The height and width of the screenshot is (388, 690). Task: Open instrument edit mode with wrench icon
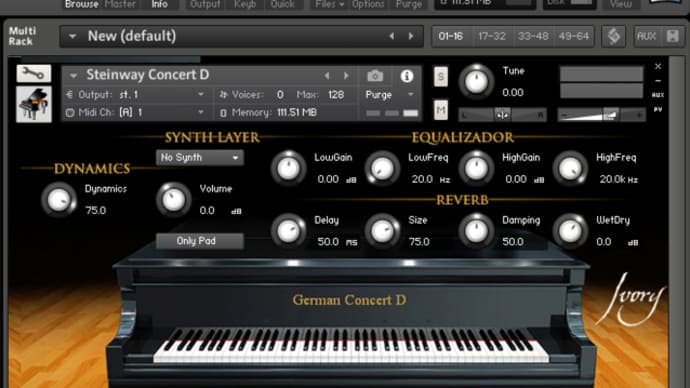point(34,73)
